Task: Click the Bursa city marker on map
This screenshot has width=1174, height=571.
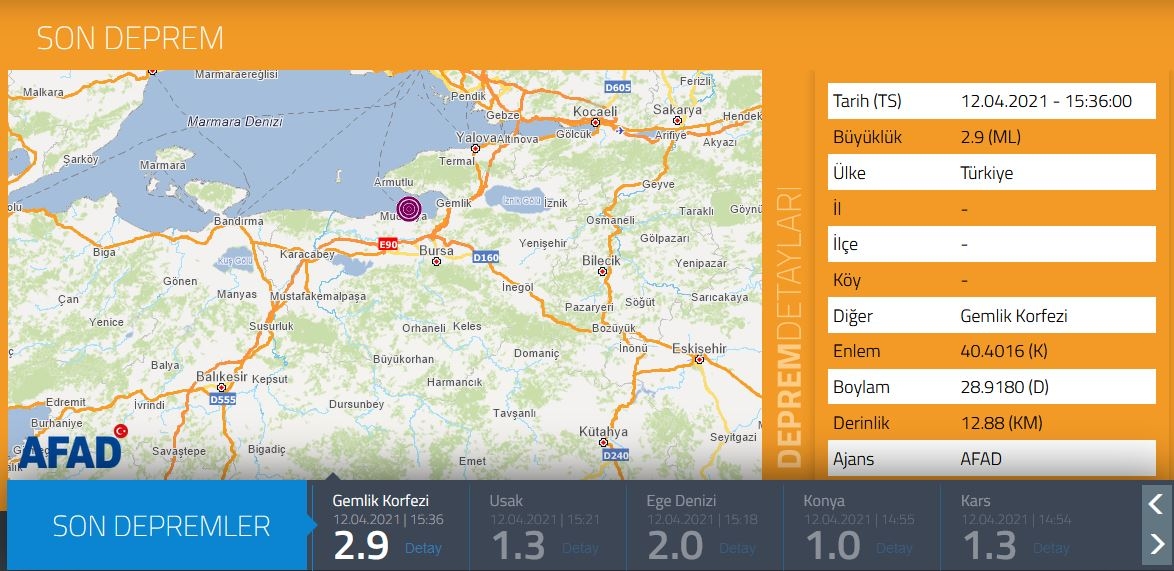Action: [x=437, y=262]
